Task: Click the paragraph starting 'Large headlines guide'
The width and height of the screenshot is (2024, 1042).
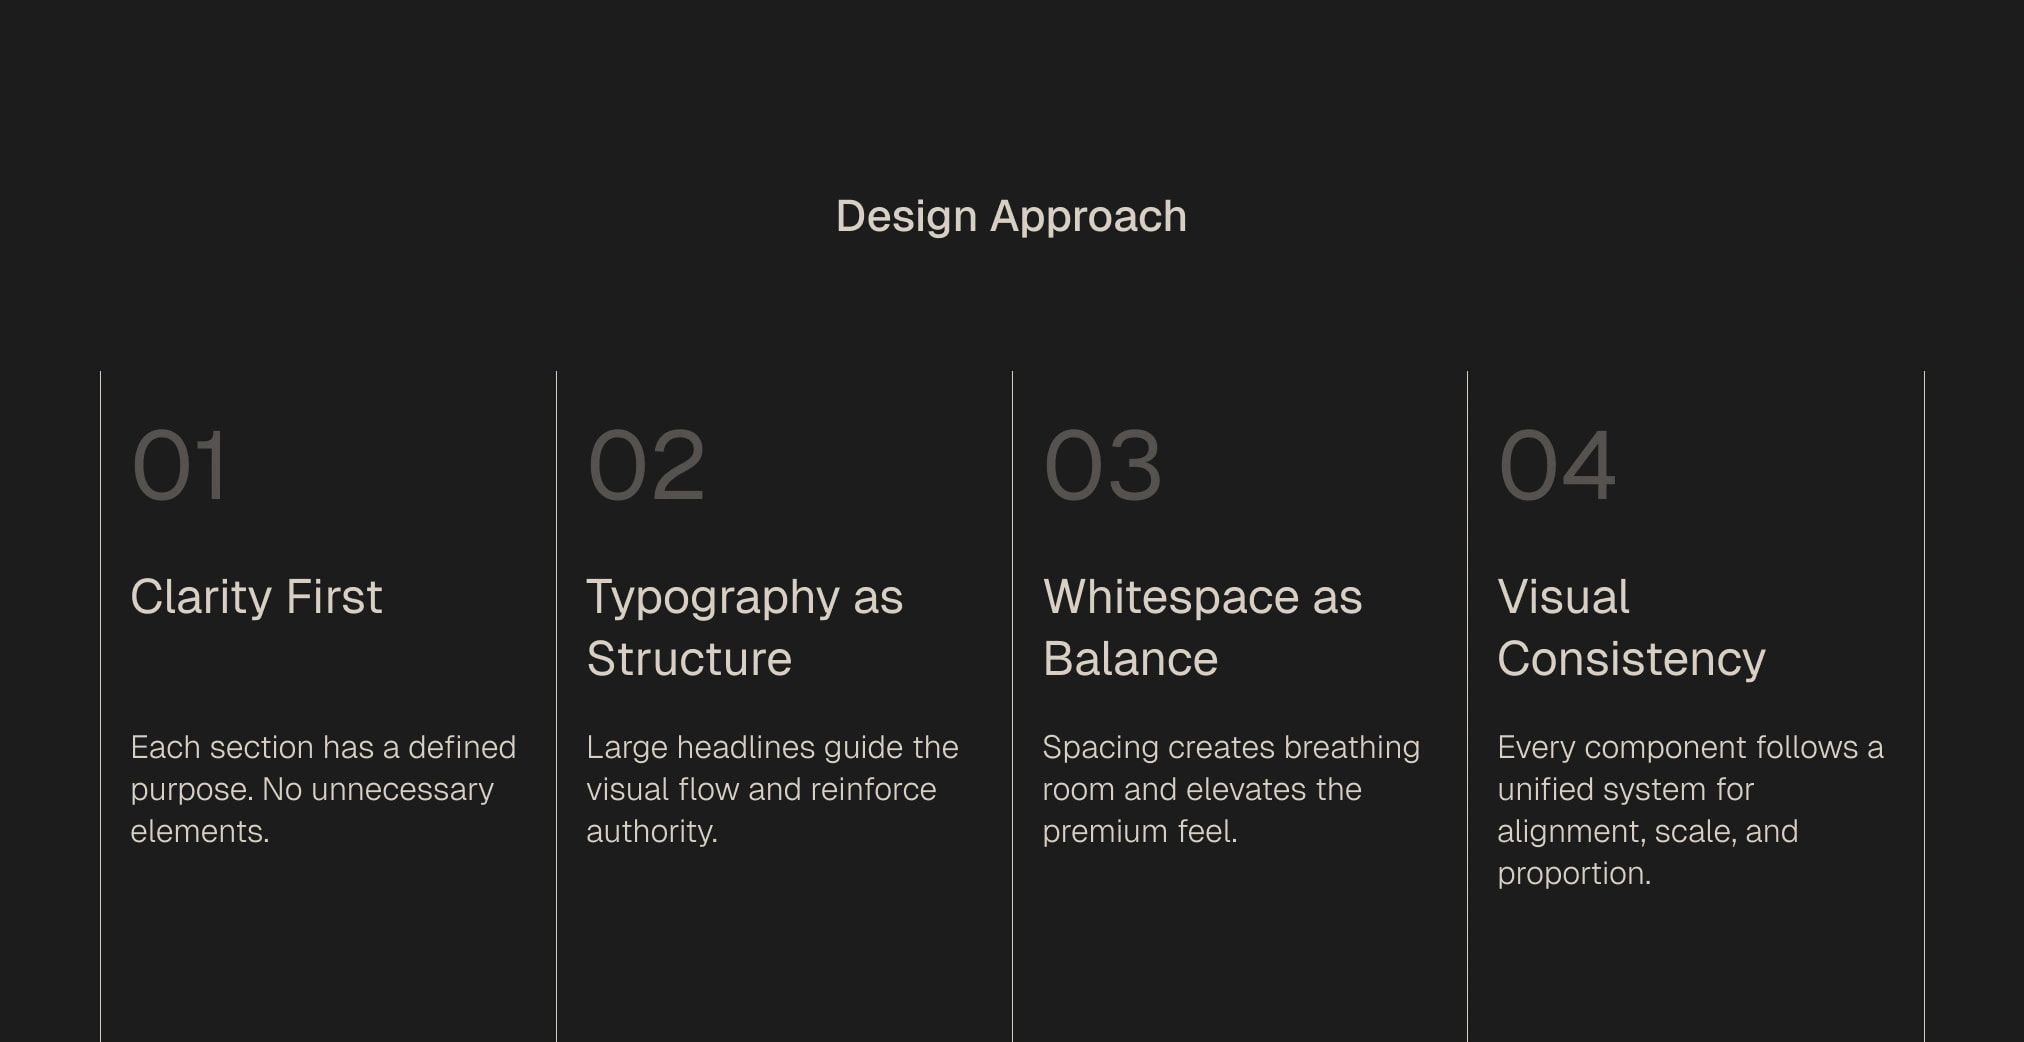Action: (772, 789)
